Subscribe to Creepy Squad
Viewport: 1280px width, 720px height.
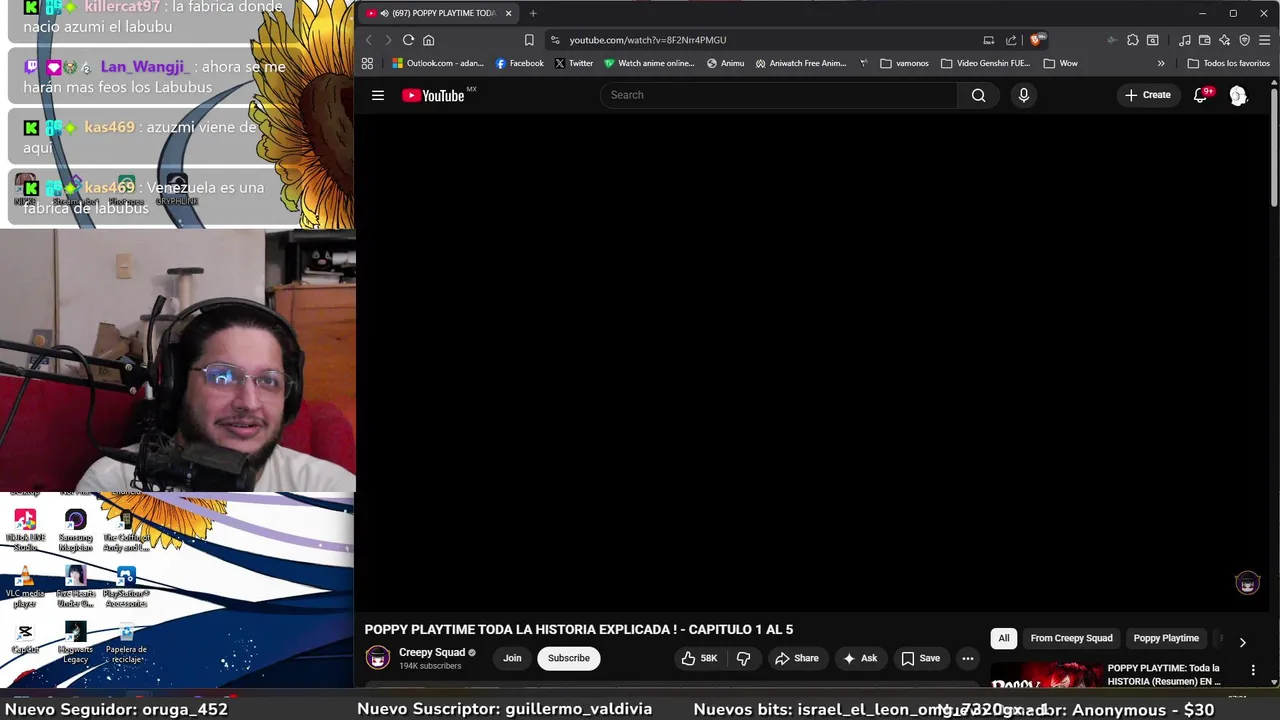pyautogui.click(x=568, y=658)
